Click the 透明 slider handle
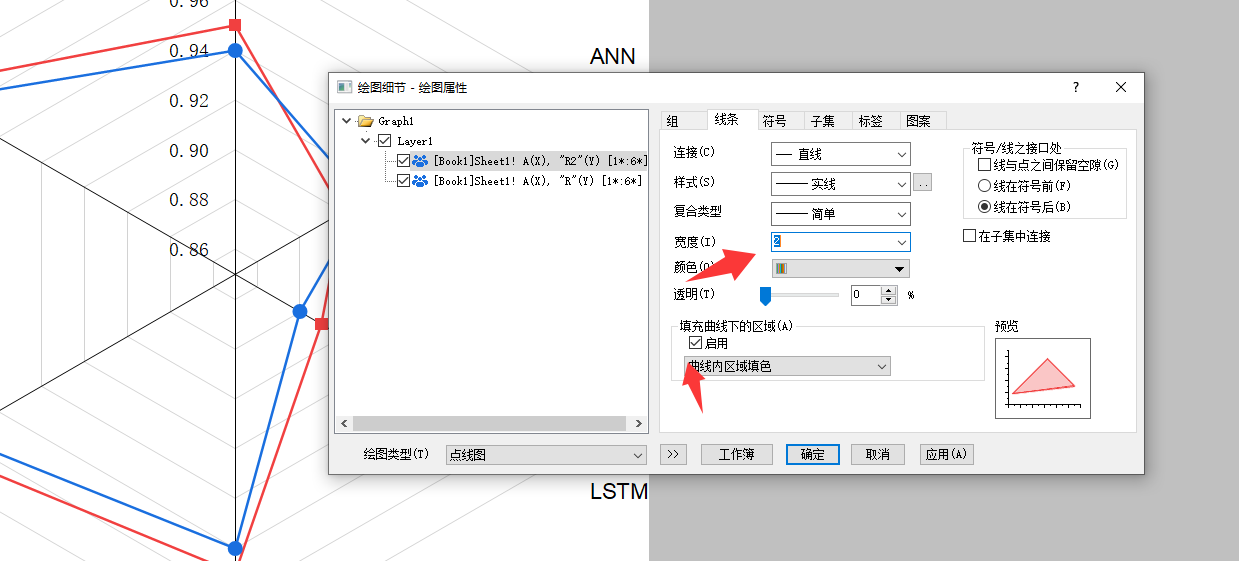This screenshot has width=1239, height=561. pyautogui.click(x=765, y=295)
